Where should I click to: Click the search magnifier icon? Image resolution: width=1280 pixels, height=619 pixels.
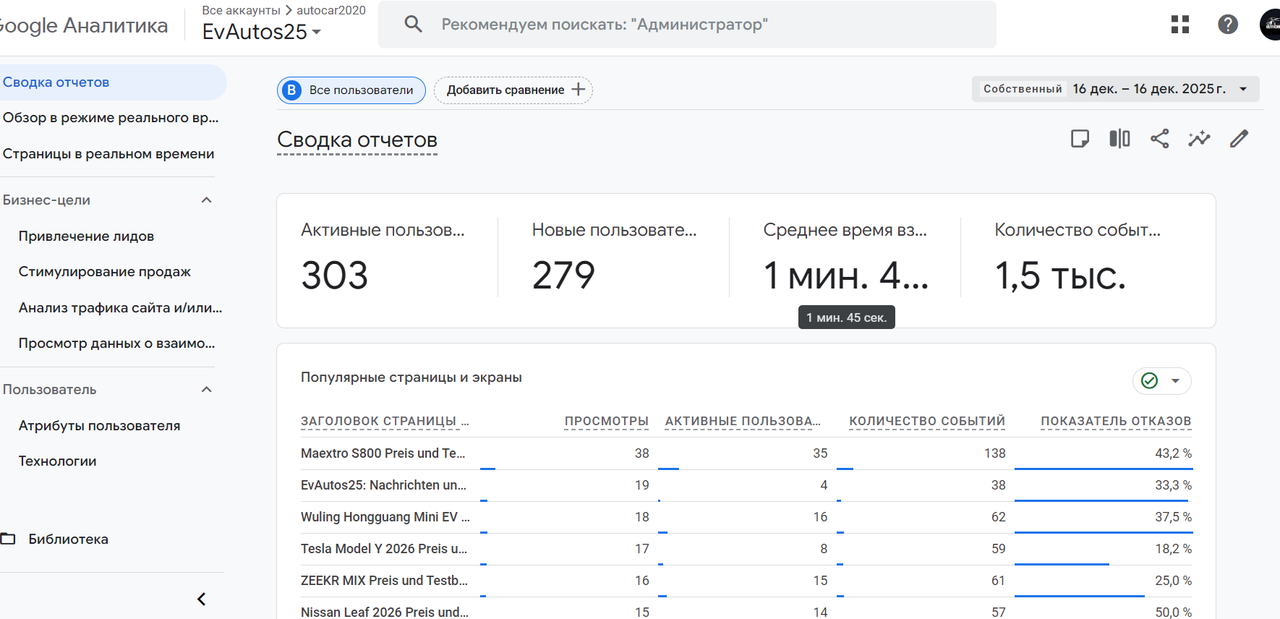click(x=413, y=24)
